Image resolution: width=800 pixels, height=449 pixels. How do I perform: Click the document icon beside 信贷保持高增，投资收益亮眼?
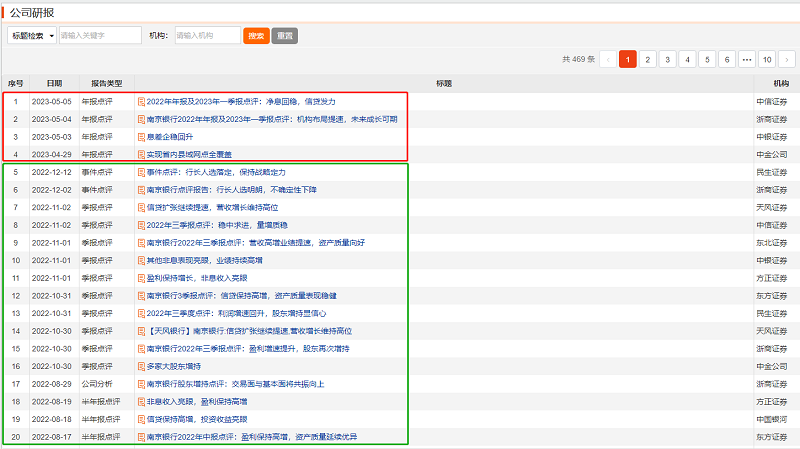pos(141,419)
